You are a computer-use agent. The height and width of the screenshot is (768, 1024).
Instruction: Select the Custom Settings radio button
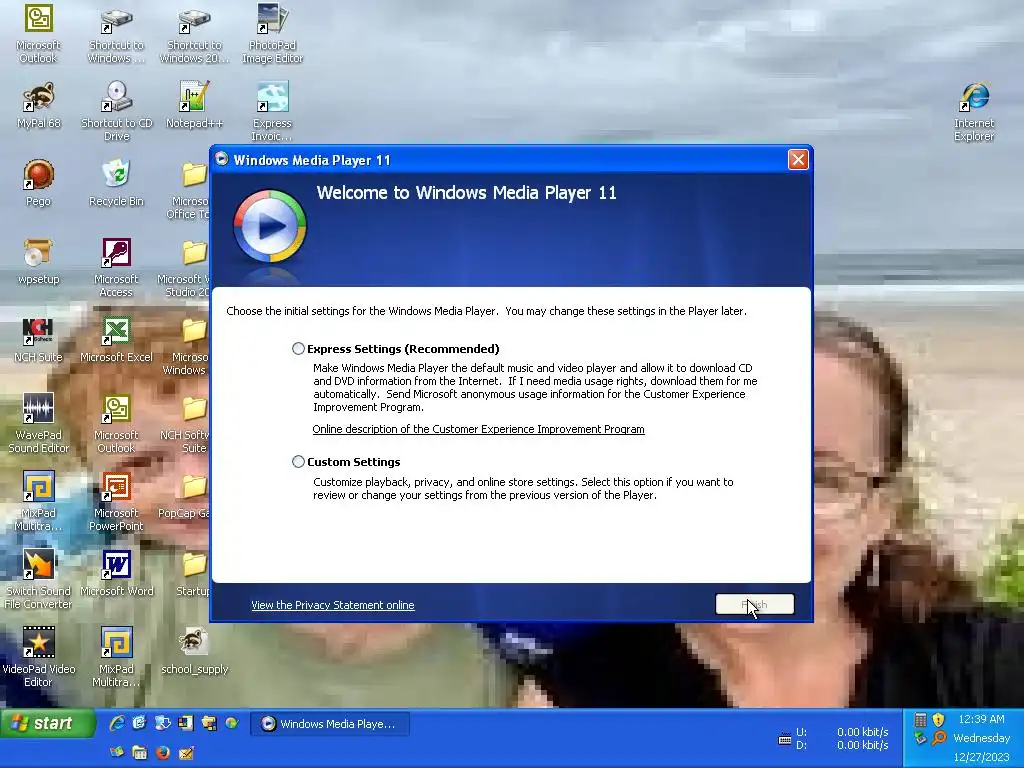tap(298, 462)
